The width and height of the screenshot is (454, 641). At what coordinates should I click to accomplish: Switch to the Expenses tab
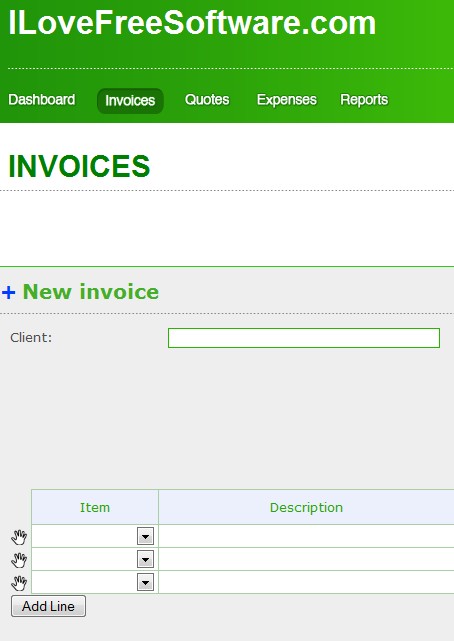(x=286, y=100)
